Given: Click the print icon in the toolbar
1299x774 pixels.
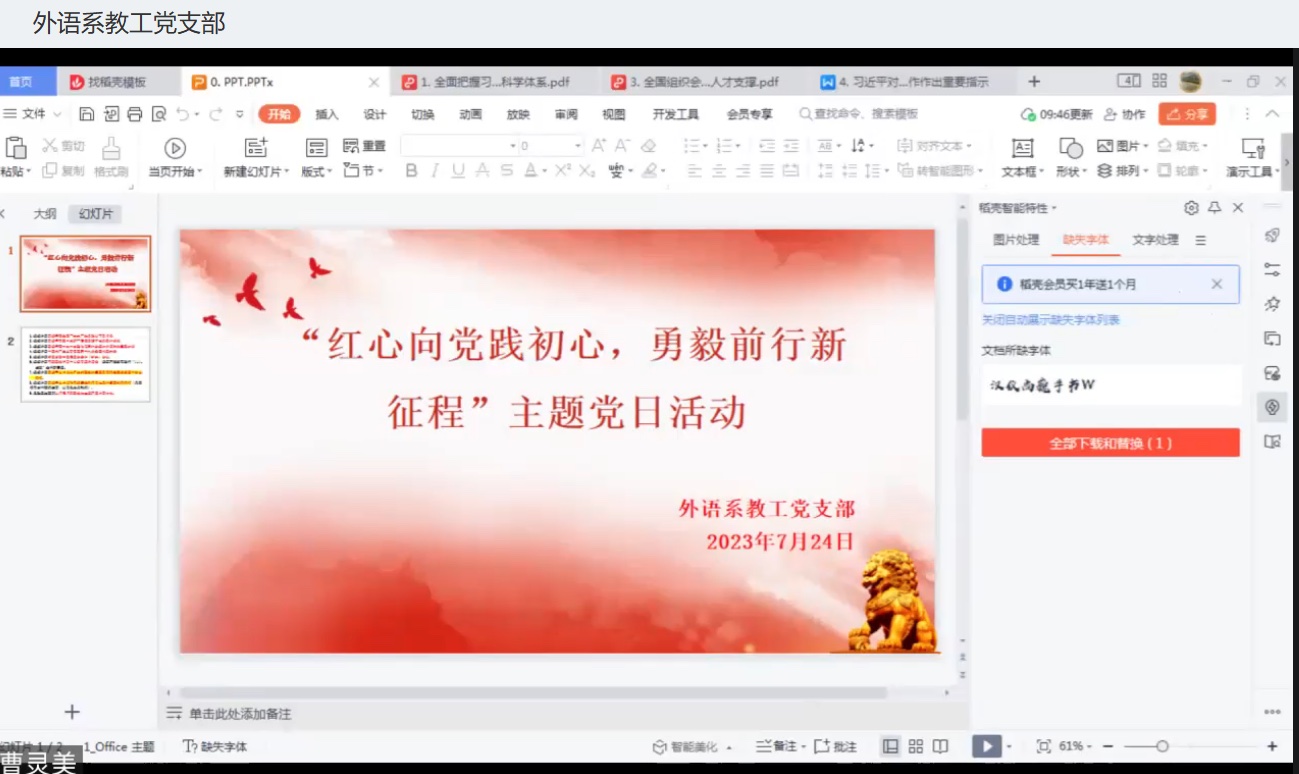Looking at the screenshot, I should point(135,114).
